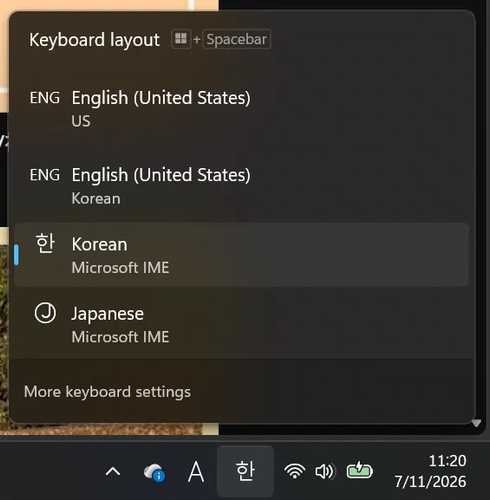Click the 한 language indicator in the taskbar

pos(245,471)
